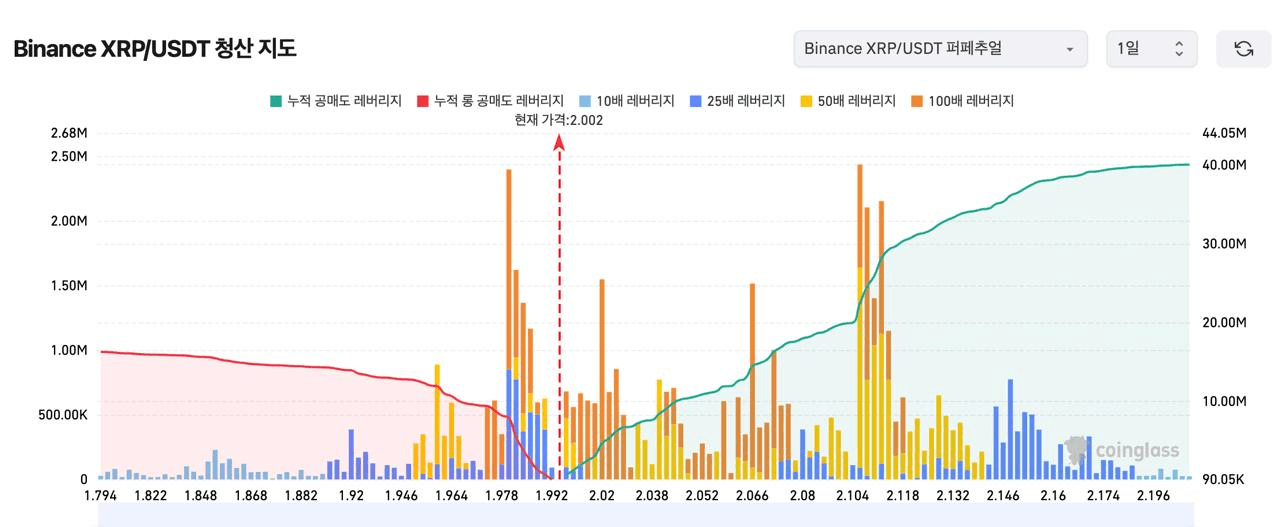This screenshot has height=527, width=1280.
Task: Click the red arrowhead on current price line
Action: 559,143
